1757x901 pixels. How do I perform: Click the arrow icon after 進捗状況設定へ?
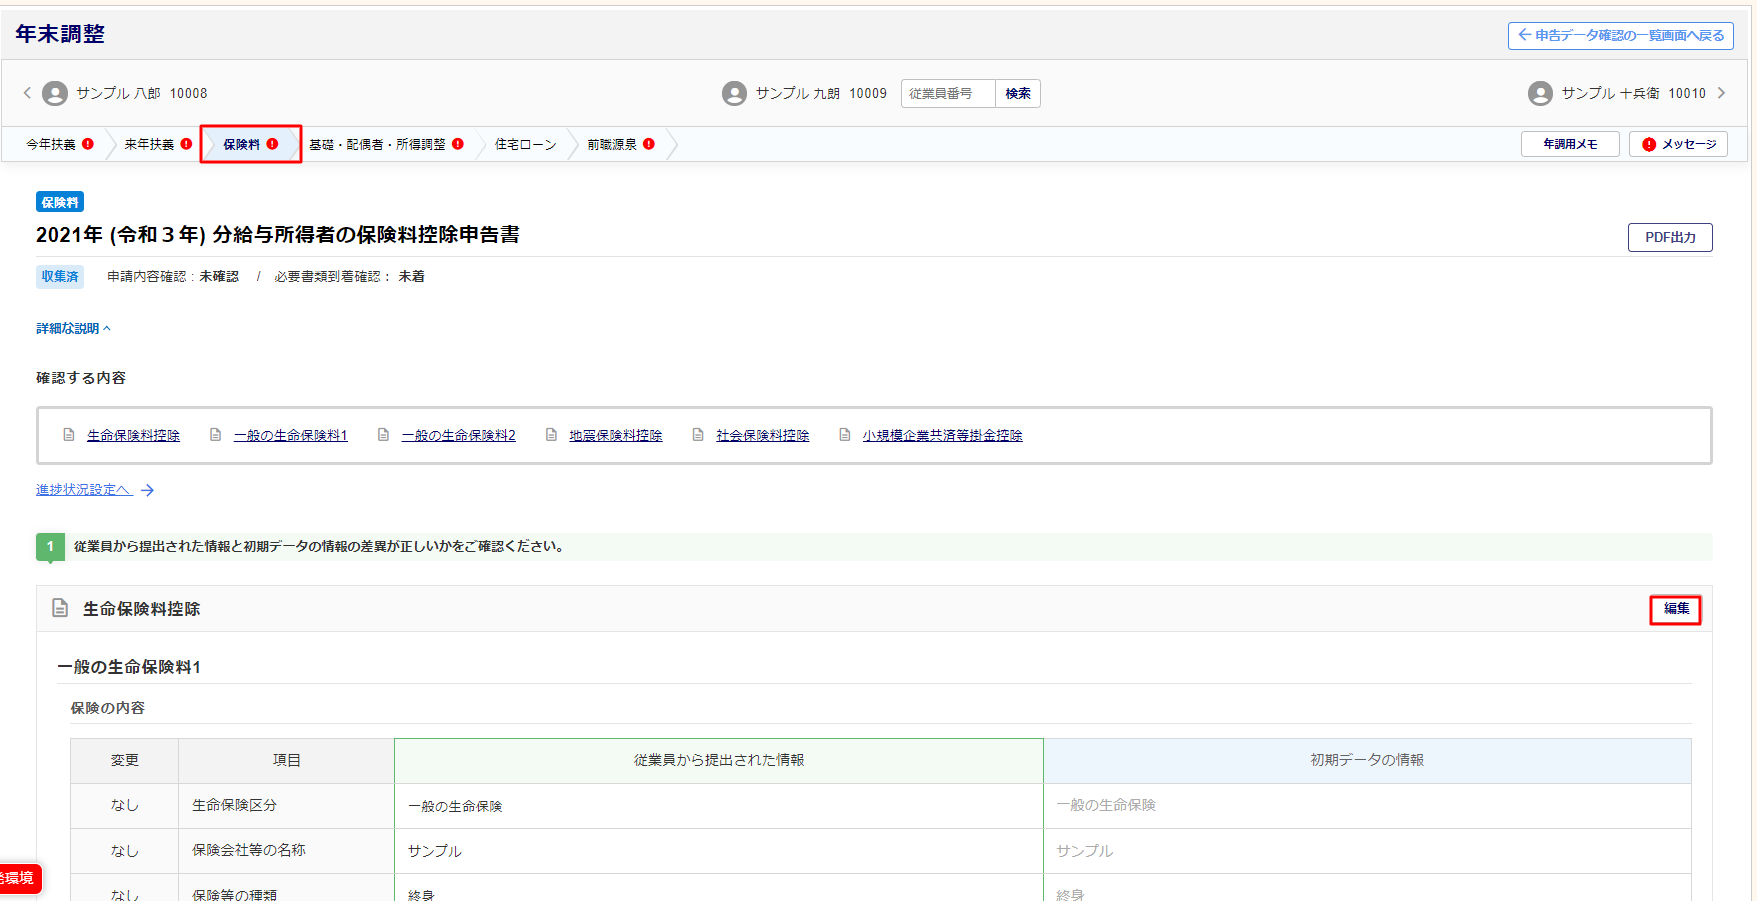tap(147, 490)
